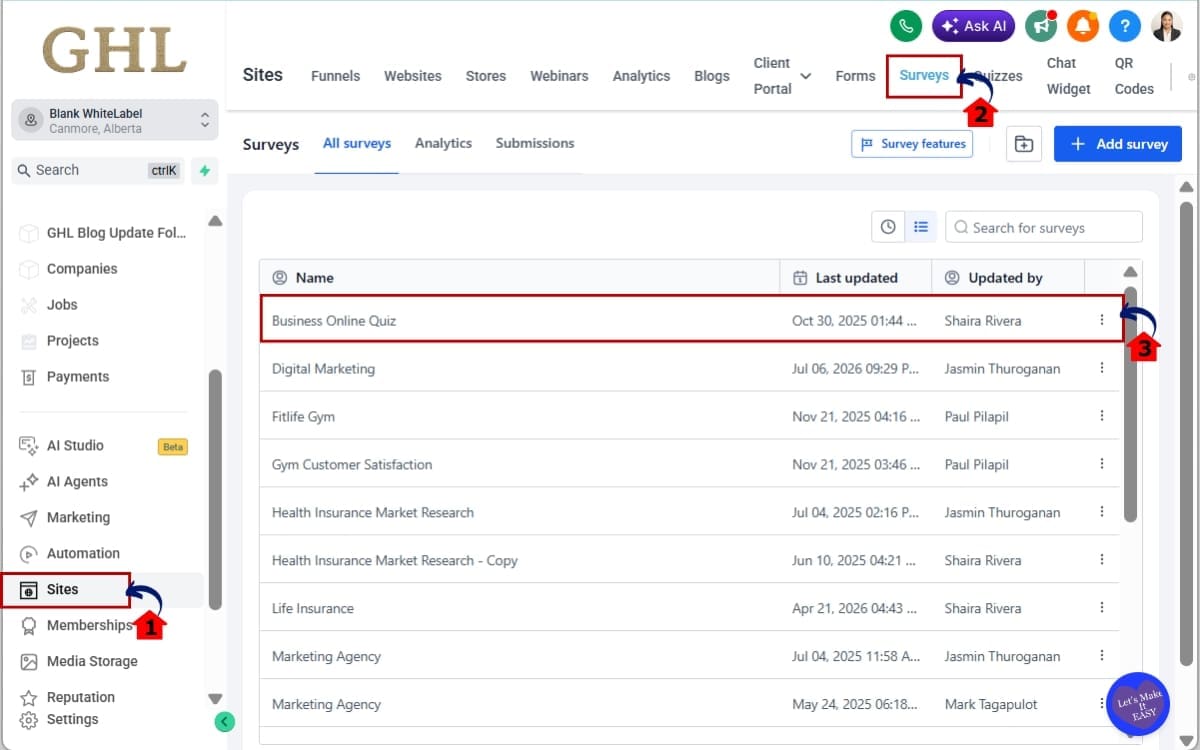Open AI Studio in the sidebar
This screenshot has height=750, width=1200.
(x=75, y=445)
